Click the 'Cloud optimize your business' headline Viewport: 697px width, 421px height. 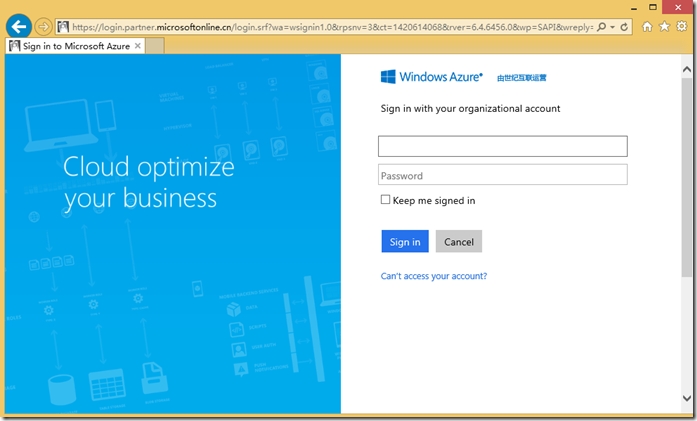tap(148, 182)
